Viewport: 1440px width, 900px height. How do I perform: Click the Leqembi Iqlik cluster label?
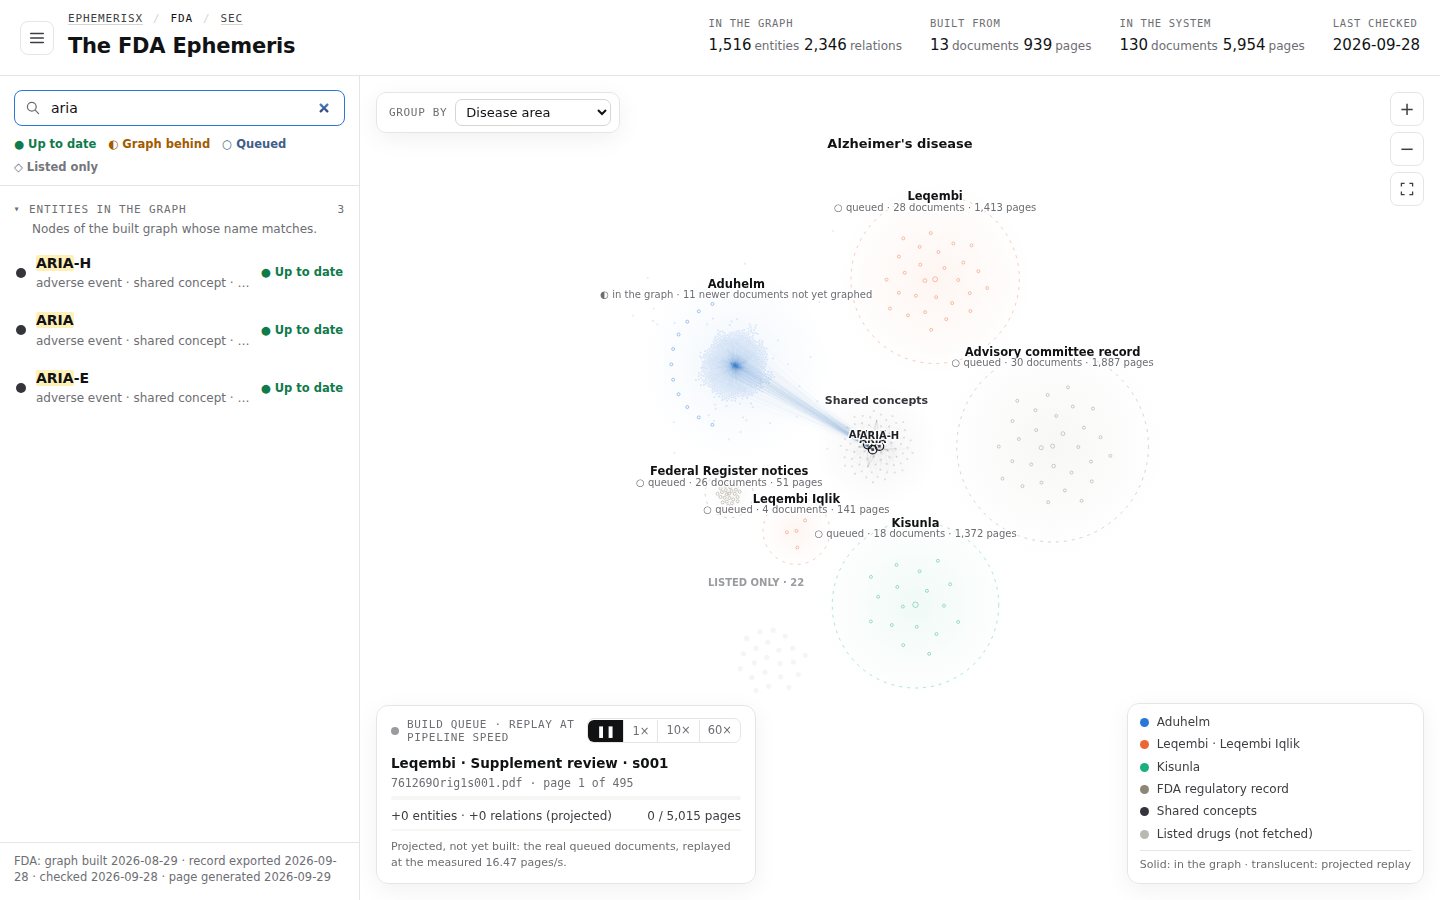click(x=796, y=499)
